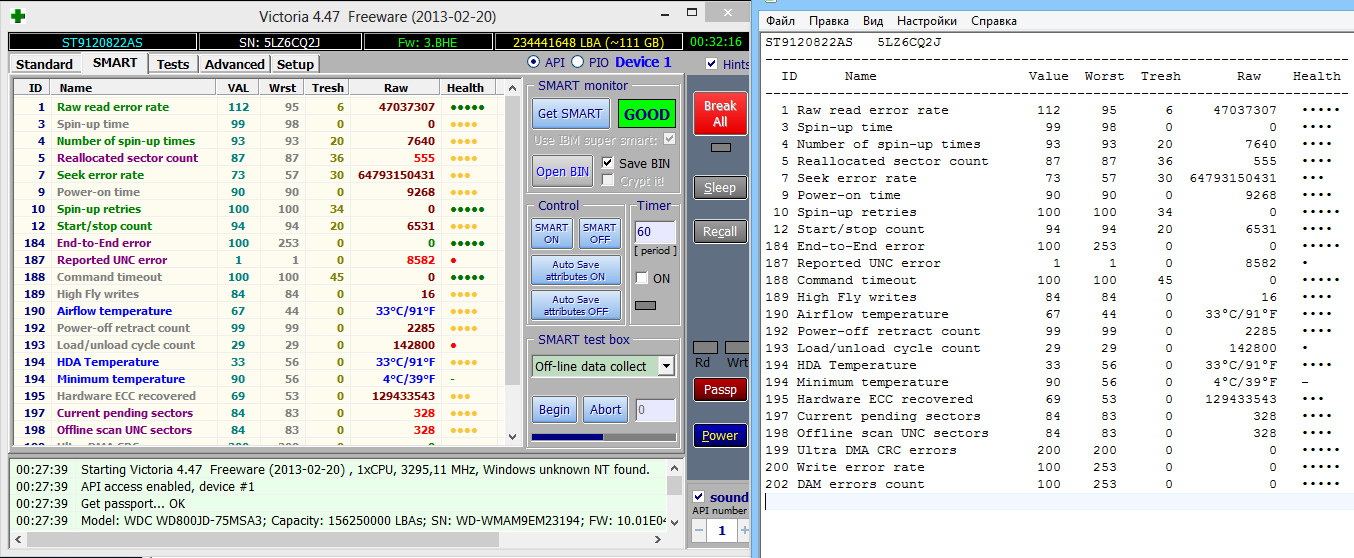Click Auto Save attributes ON button
The height and width of the screenshot is (558, 1354).
pos(576,270)
